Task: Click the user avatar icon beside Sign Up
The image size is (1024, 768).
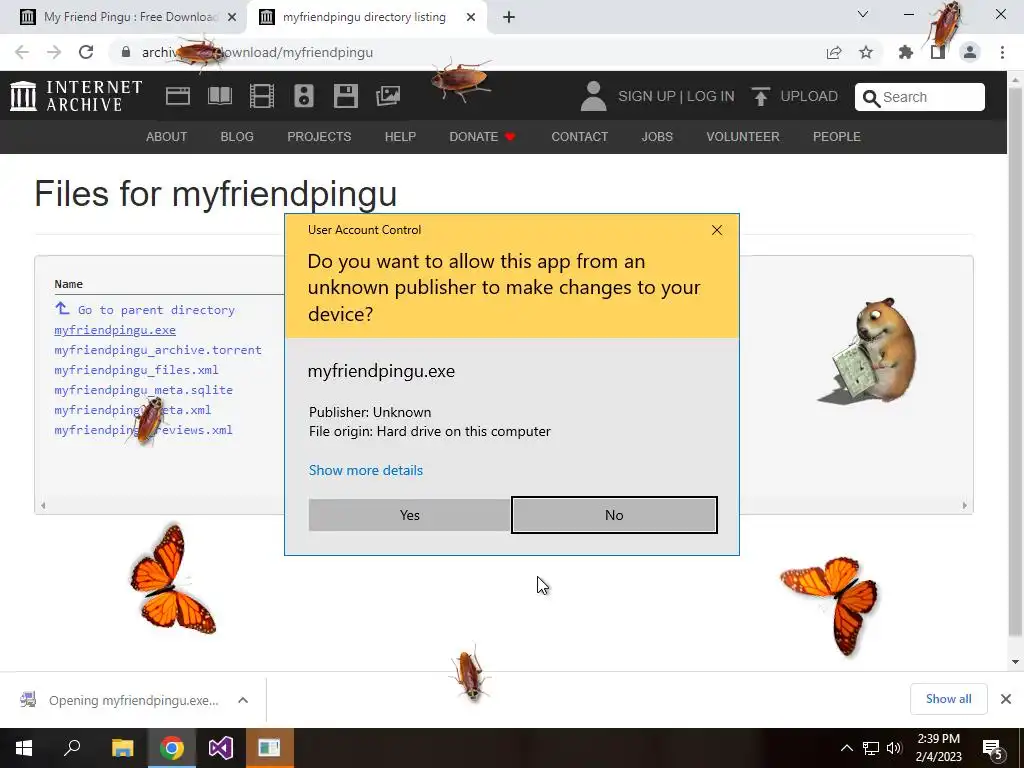Action: point(593,96)
